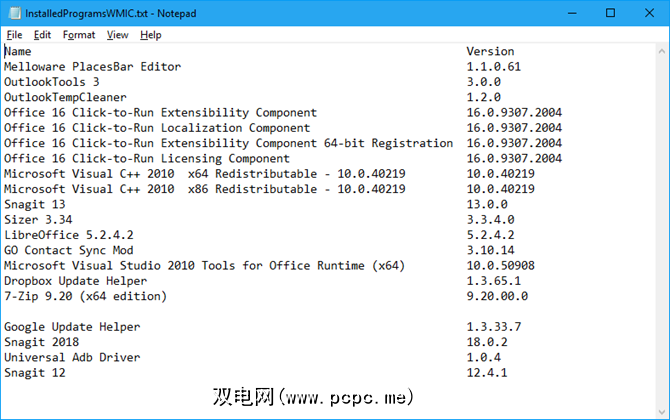Click the Universal Adb Driver entry
Viewport: 670px width, 420px height.
[72, 357]
